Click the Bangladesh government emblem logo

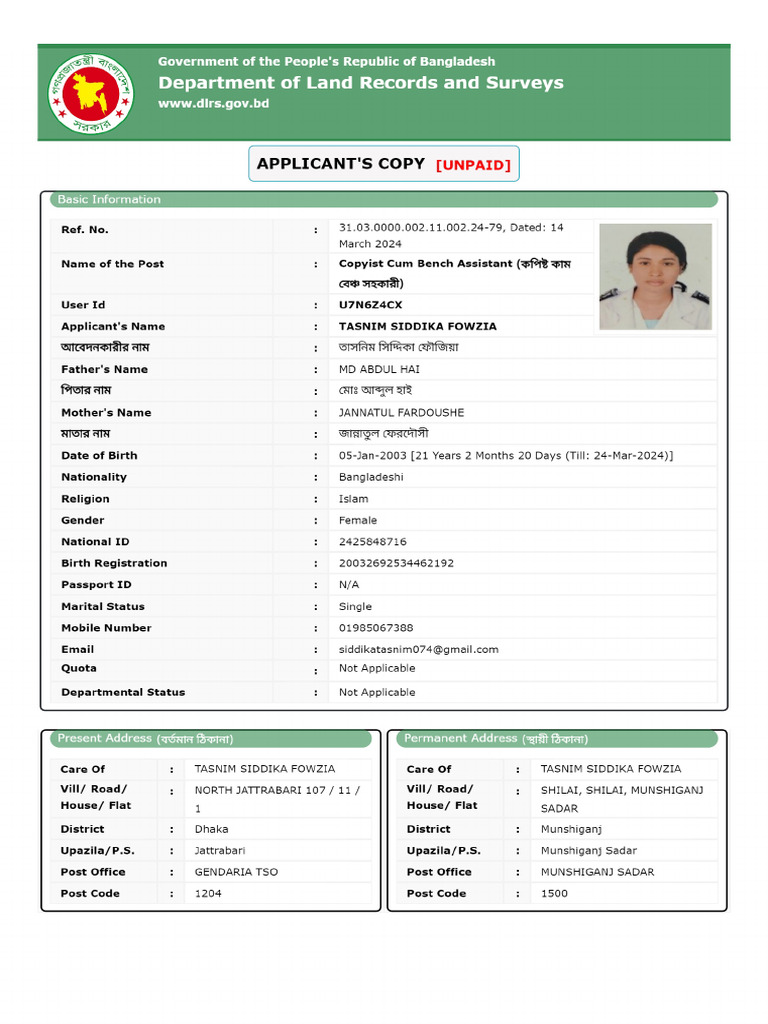click(91, 94)
